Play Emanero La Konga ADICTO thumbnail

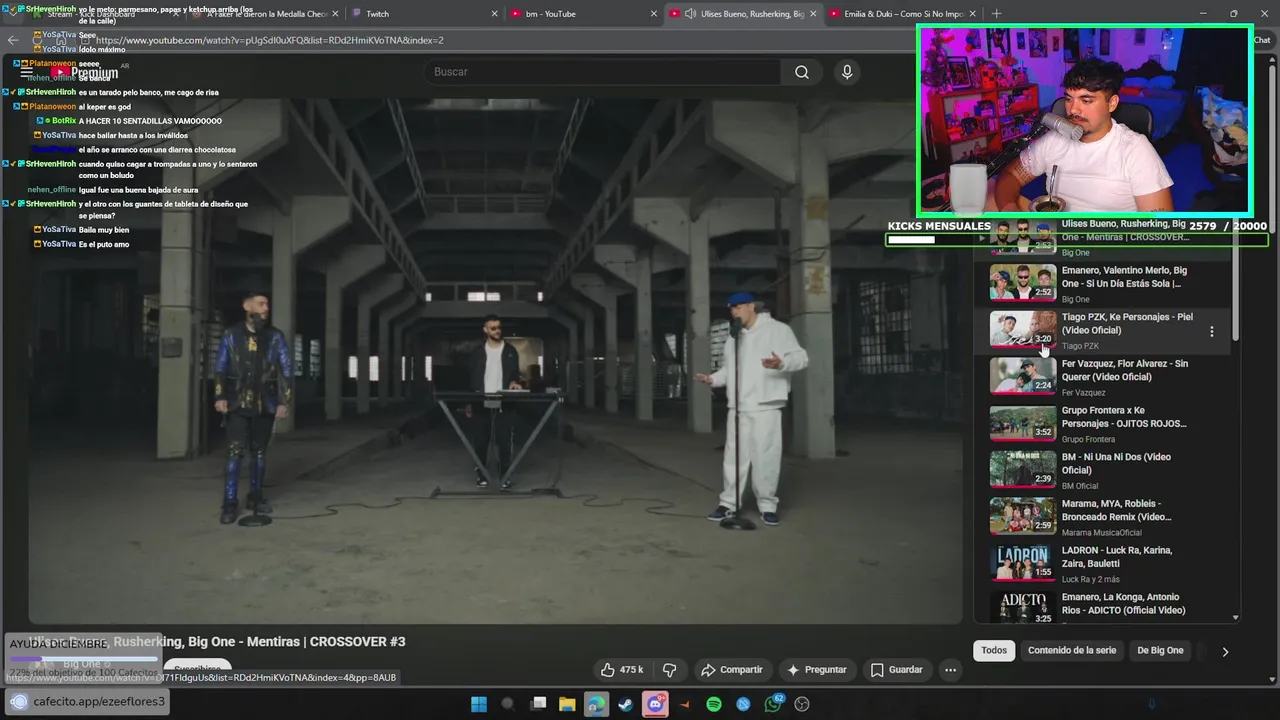pos(1022,608)
